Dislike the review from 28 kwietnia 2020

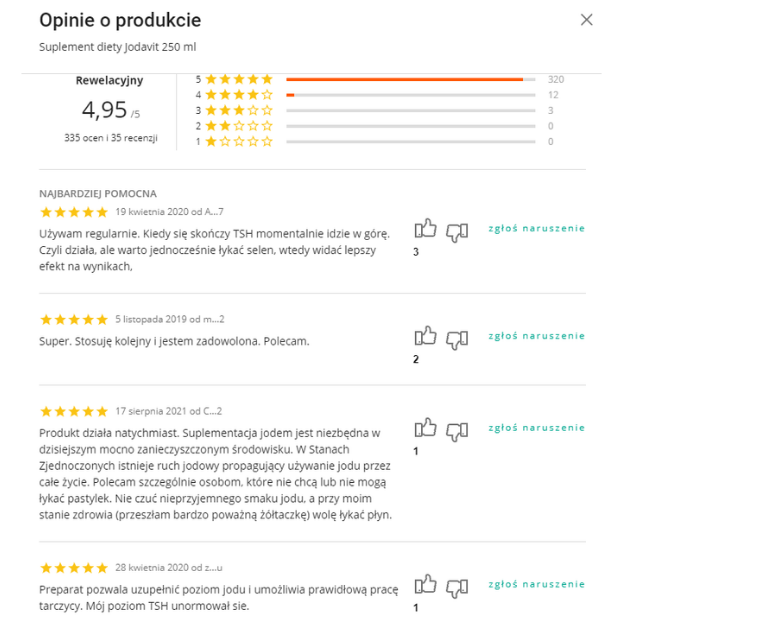tap(457, 588)
